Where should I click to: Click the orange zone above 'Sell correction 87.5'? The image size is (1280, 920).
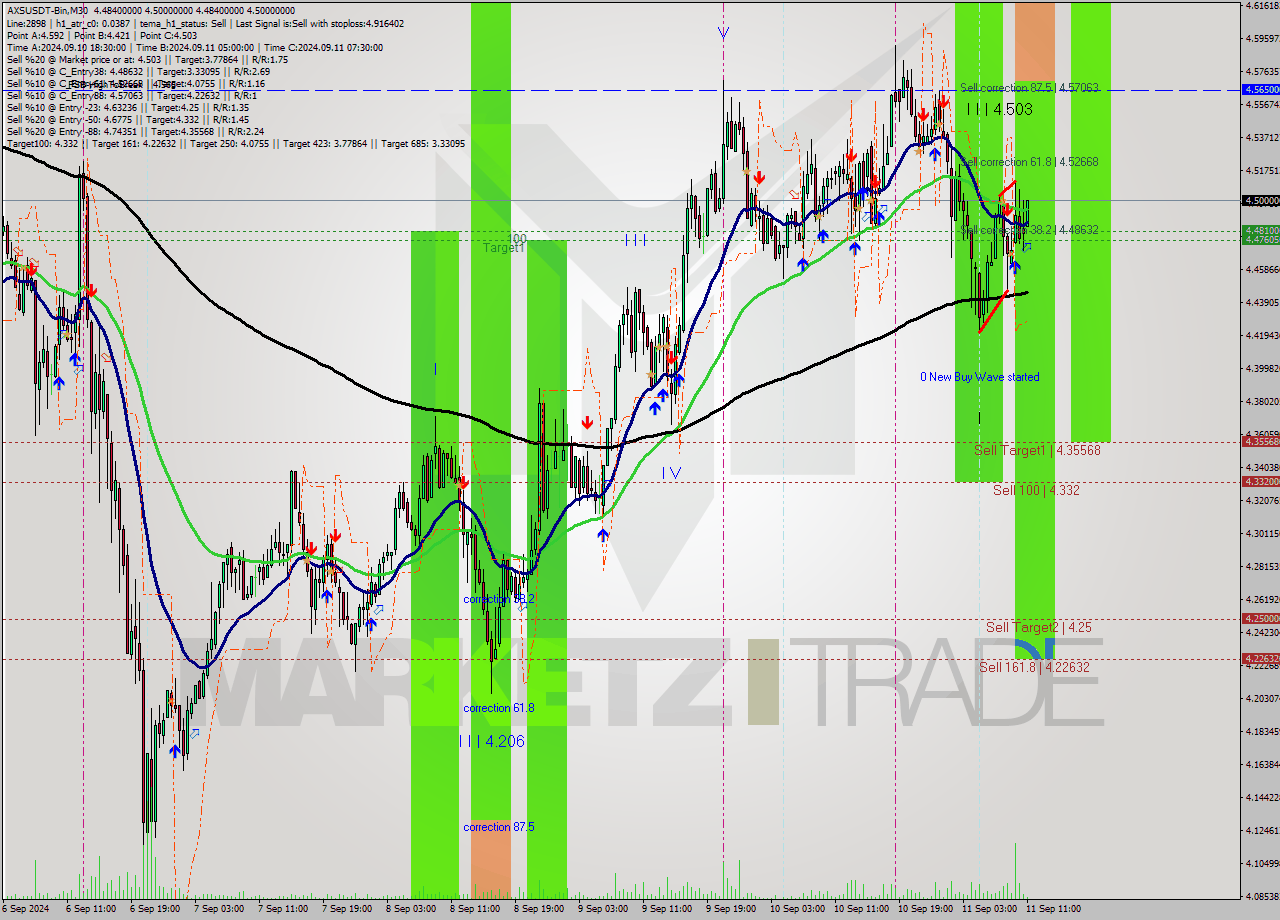[x=1035, y=41]
